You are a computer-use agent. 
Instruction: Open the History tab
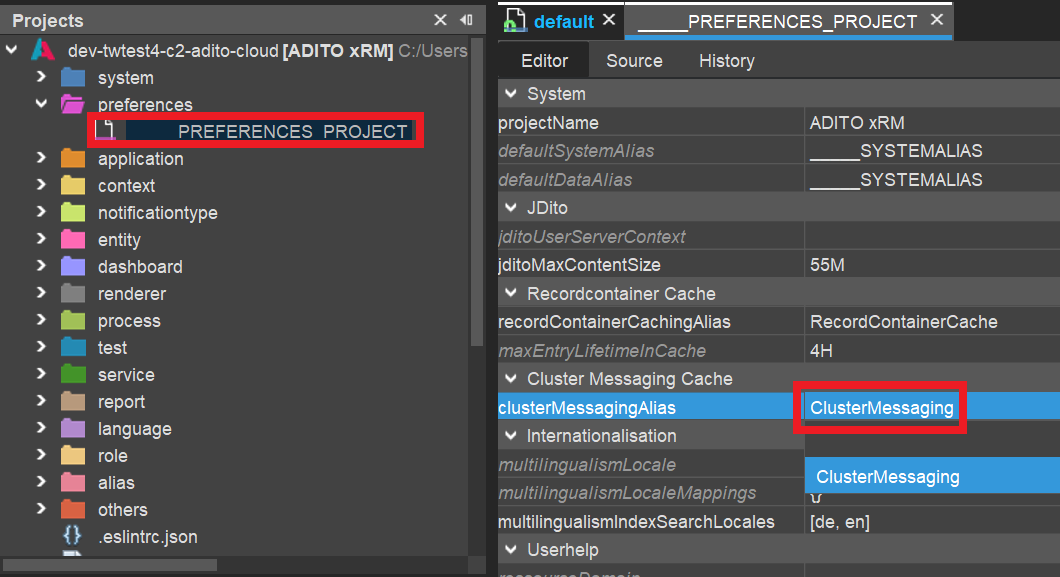pos(726,61)
